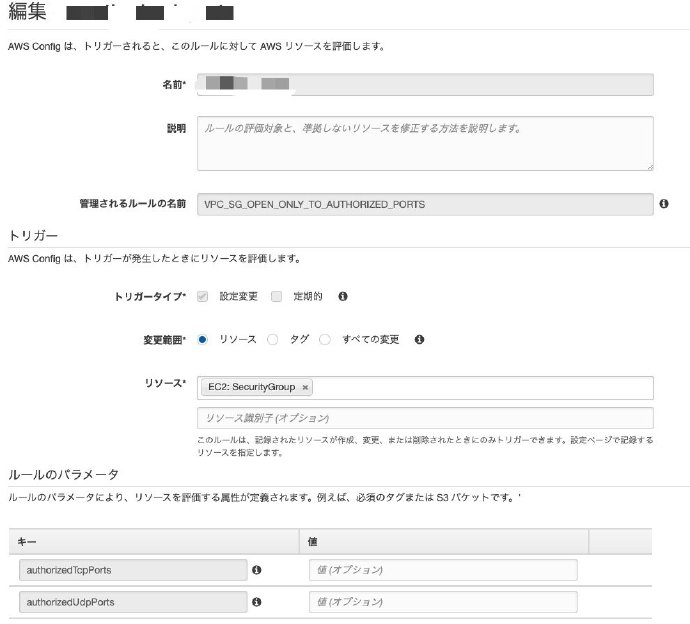Click the キー column header
This screenshot has height=624, width=690.
click(154, 541)
